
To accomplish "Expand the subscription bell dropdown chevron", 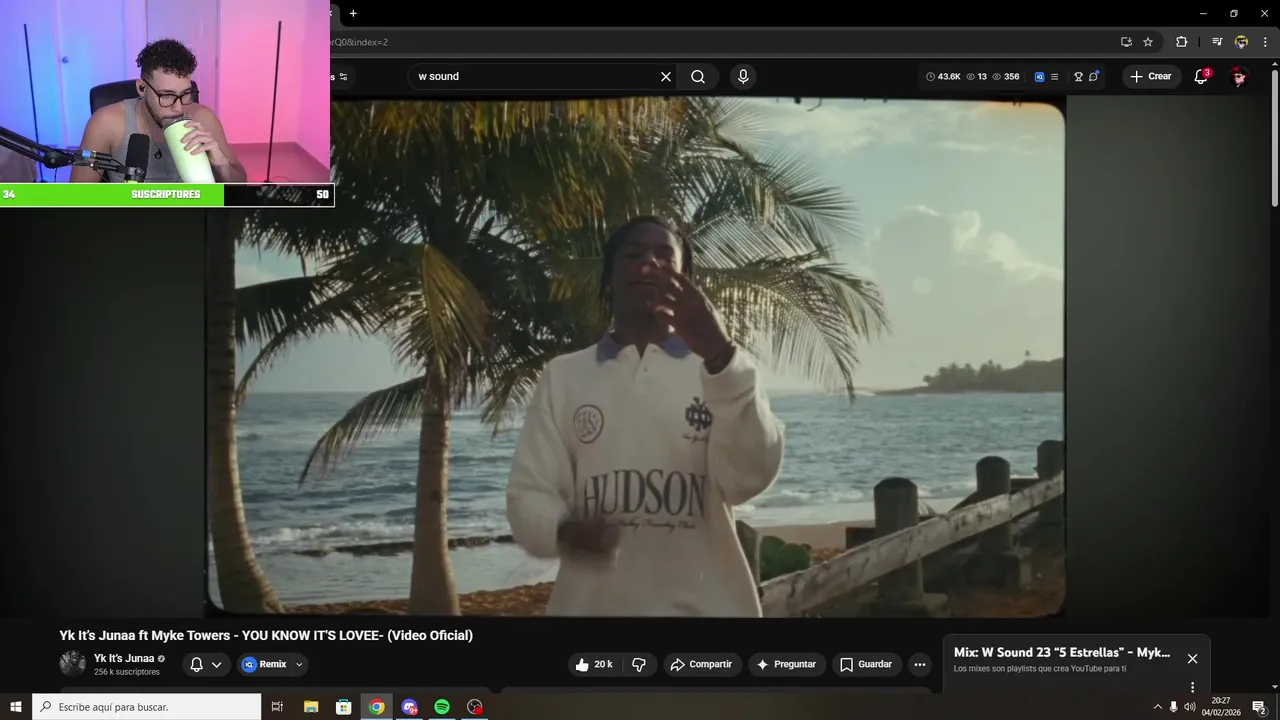I will [216, 664].
